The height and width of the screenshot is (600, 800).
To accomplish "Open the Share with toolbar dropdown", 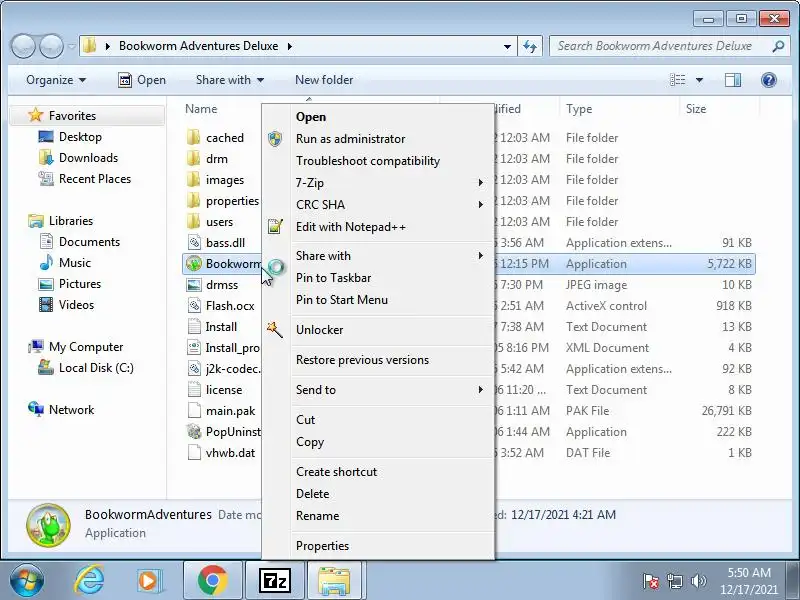I will (230, 80).
